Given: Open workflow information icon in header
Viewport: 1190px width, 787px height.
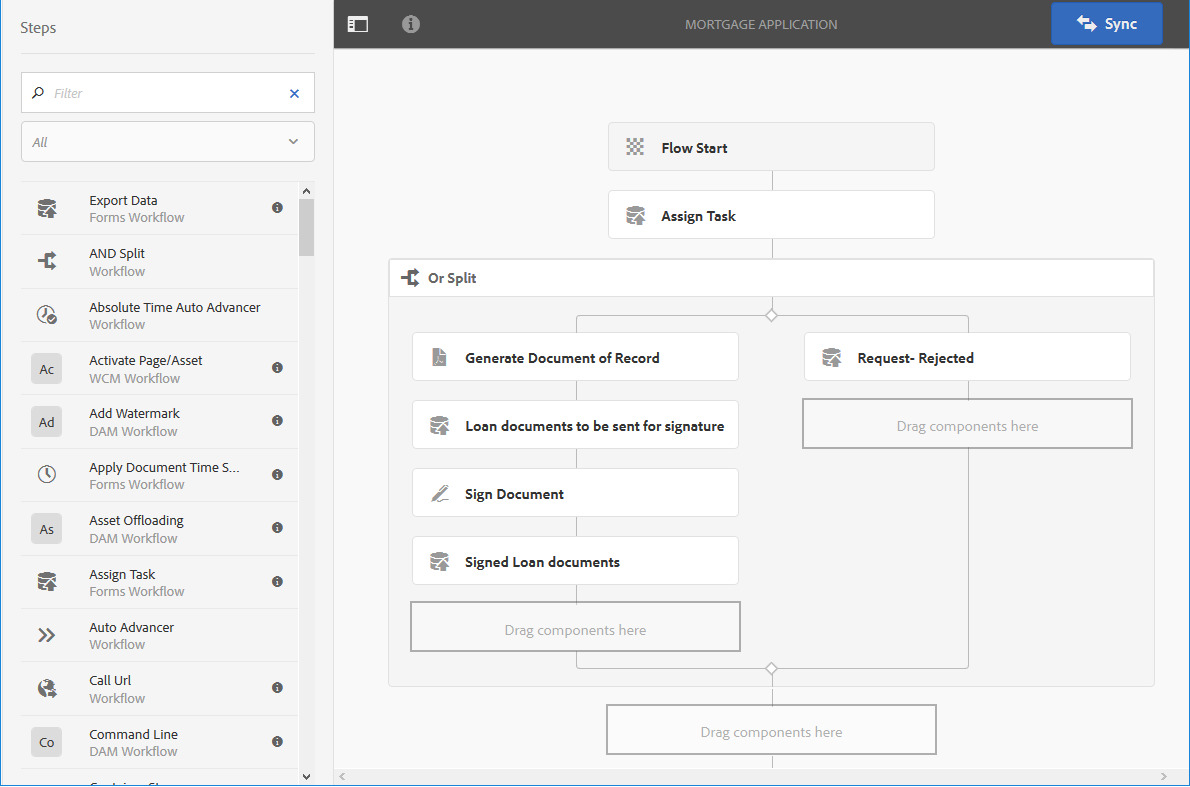Looking at the screenshot, I should click(411, 24).
